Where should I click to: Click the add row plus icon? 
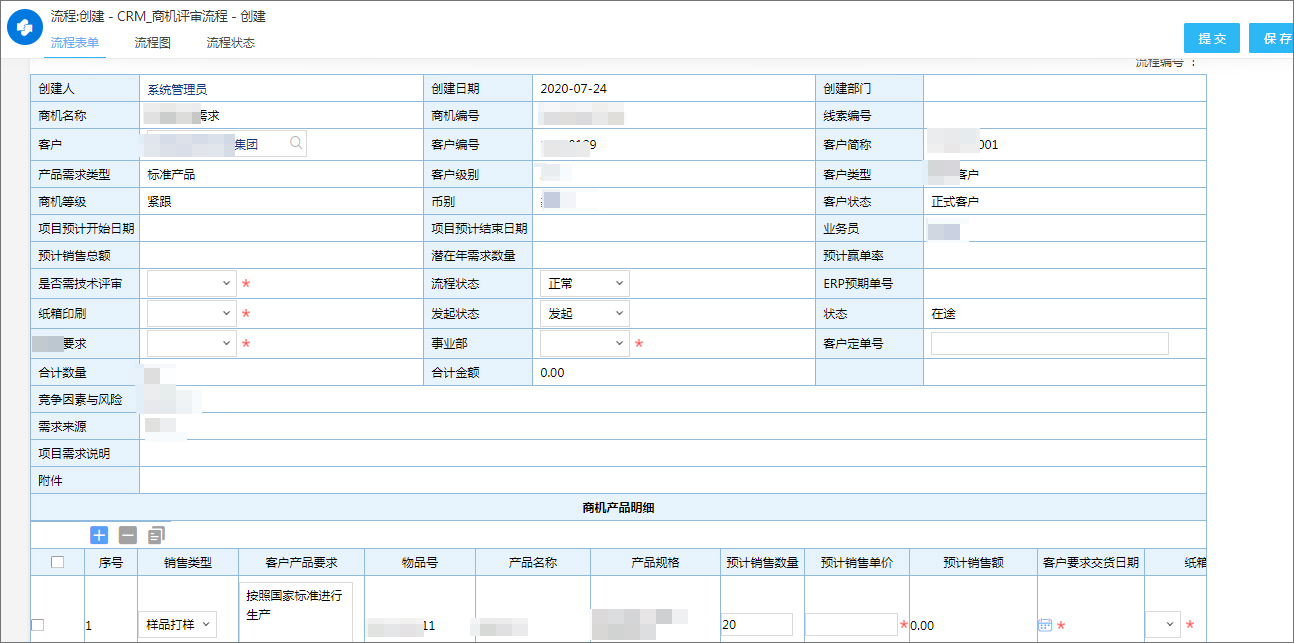[x=98, y=535]
